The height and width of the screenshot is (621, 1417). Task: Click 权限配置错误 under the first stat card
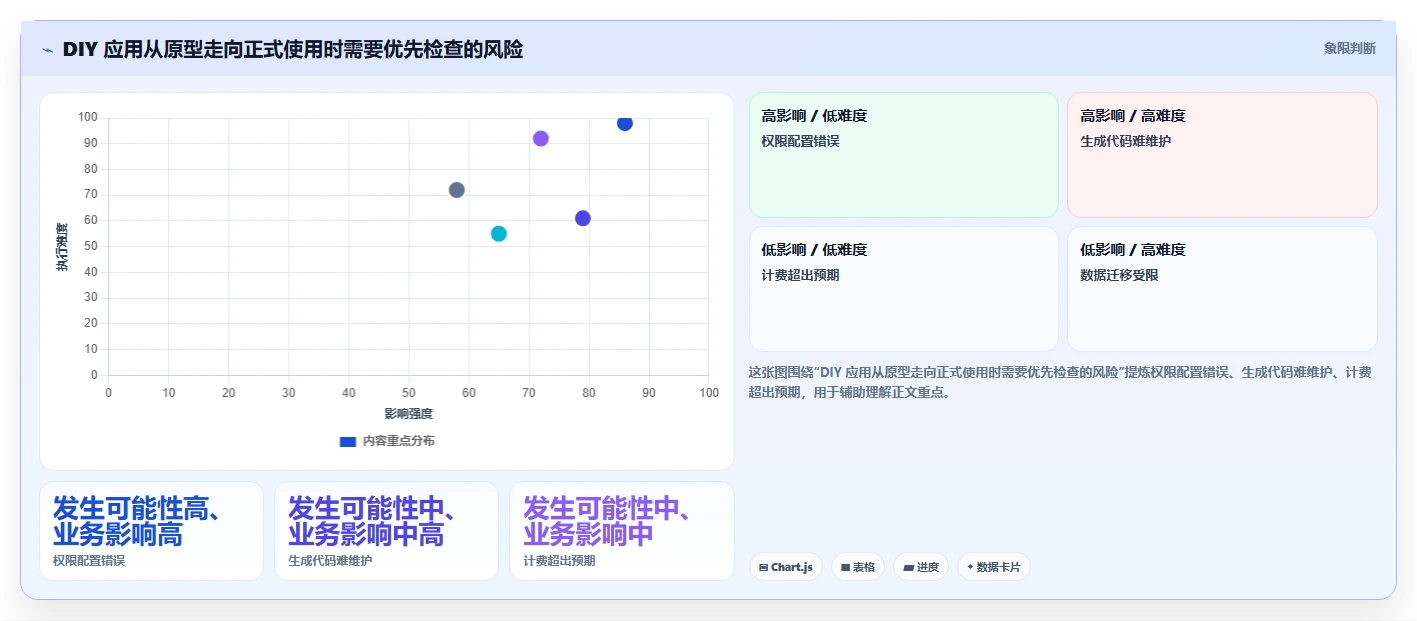(x=89, y=561)
